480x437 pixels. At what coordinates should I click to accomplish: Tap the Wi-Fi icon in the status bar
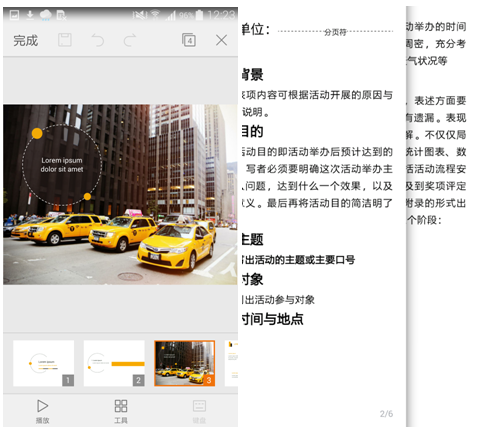[155, 15]
